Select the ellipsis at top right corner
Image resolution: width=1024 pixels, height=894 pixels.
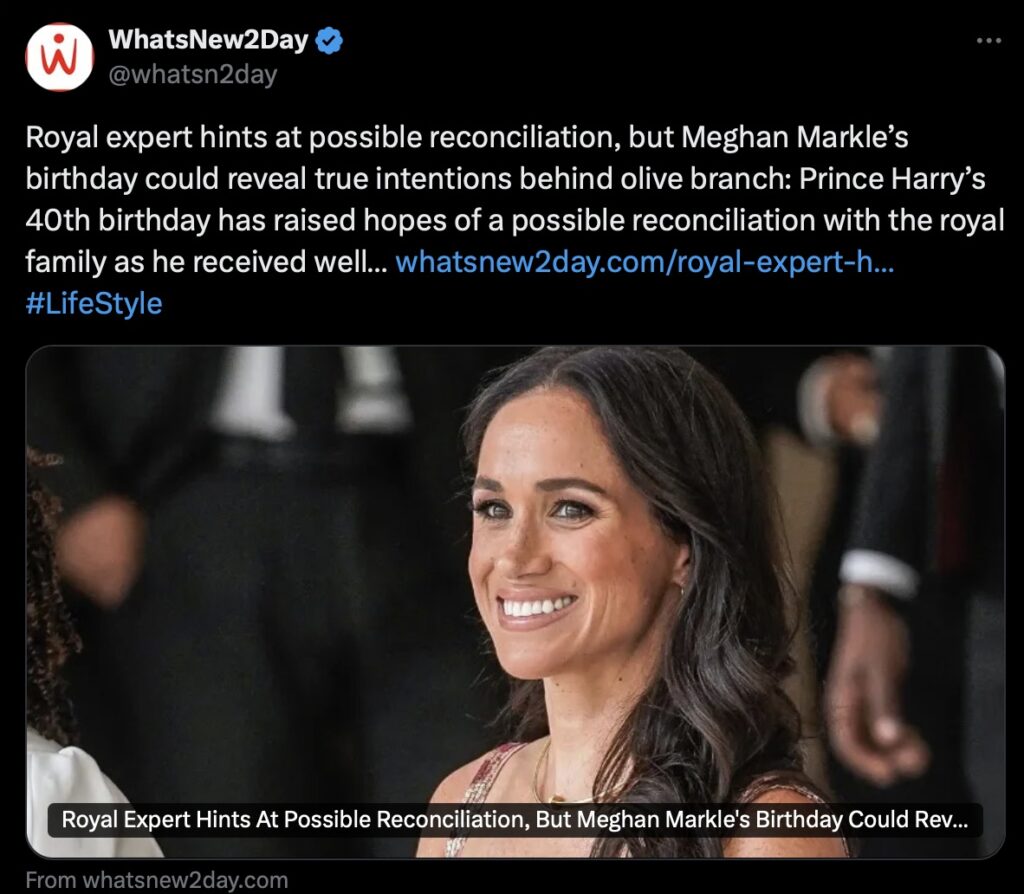(x=991, y=40)
